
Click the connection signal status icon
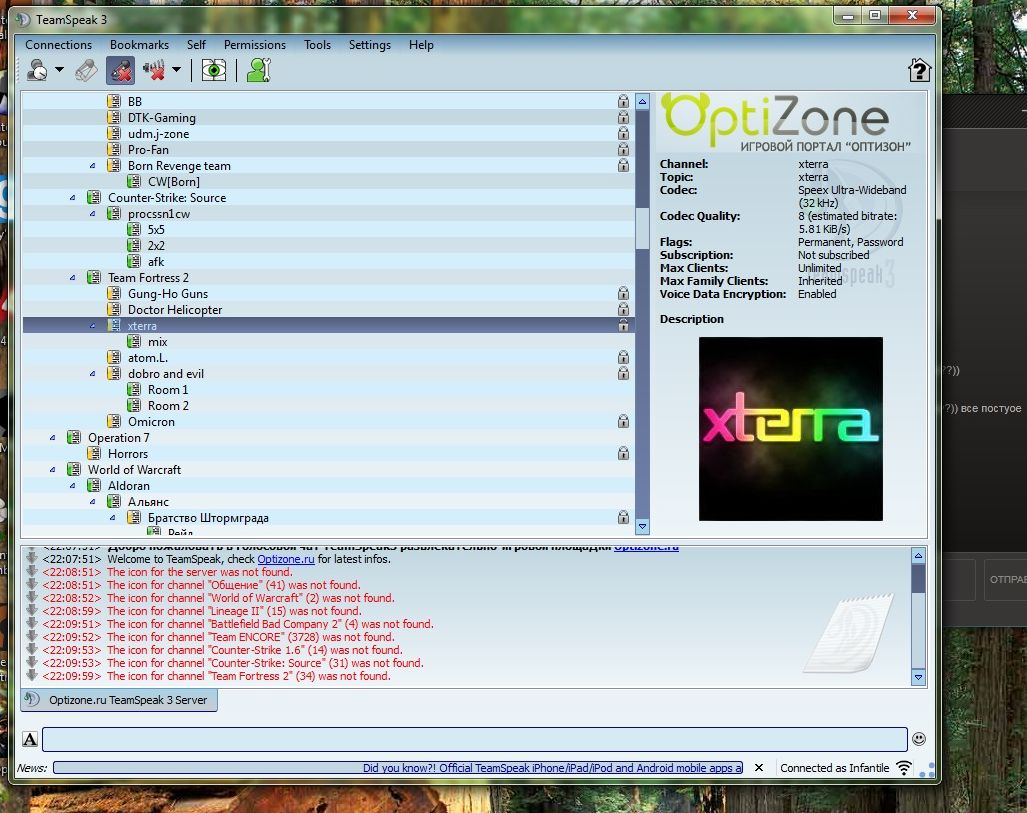tap(904, 768)
